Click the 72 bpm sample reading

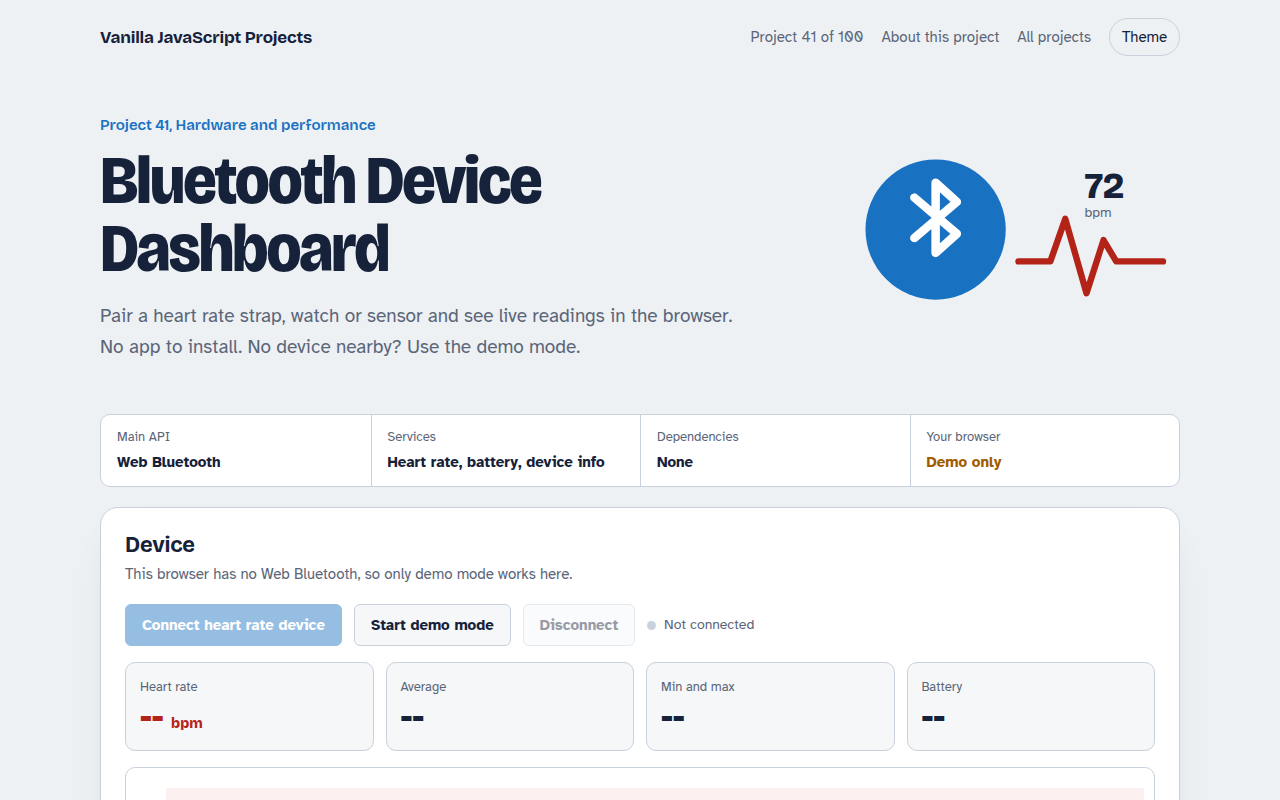click(x=1104, y=194)
